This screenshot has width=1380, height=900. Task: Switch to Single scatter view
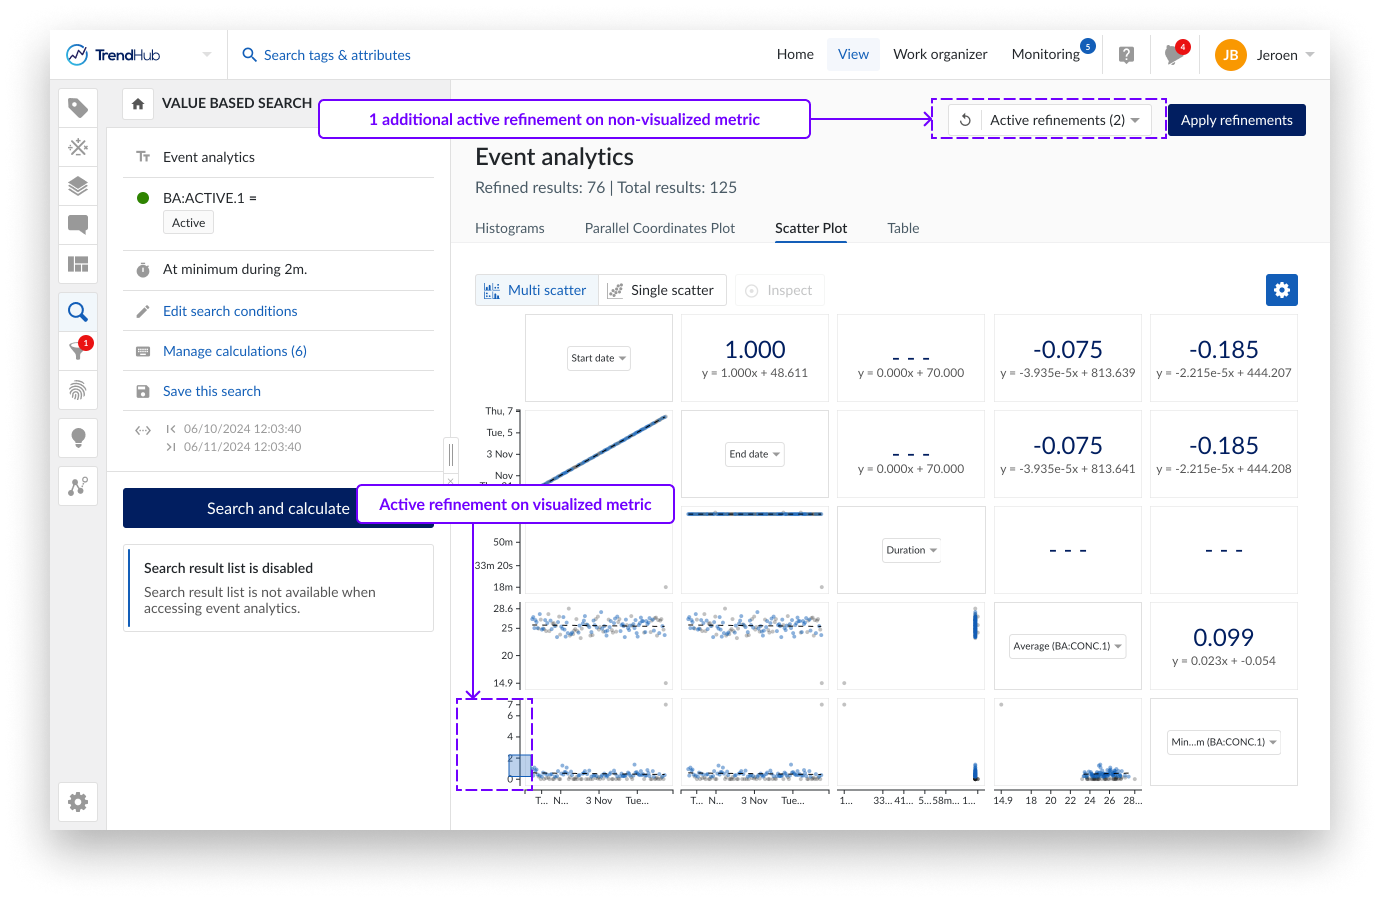[x=661, y=290]
